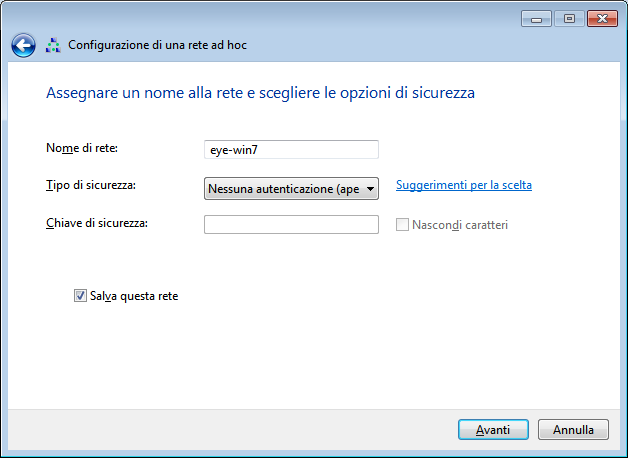The width and height of the screenshot is (628, 458).
Task: Maximize the wizard window
Action: pyautogui.click(x=569, y=19)
